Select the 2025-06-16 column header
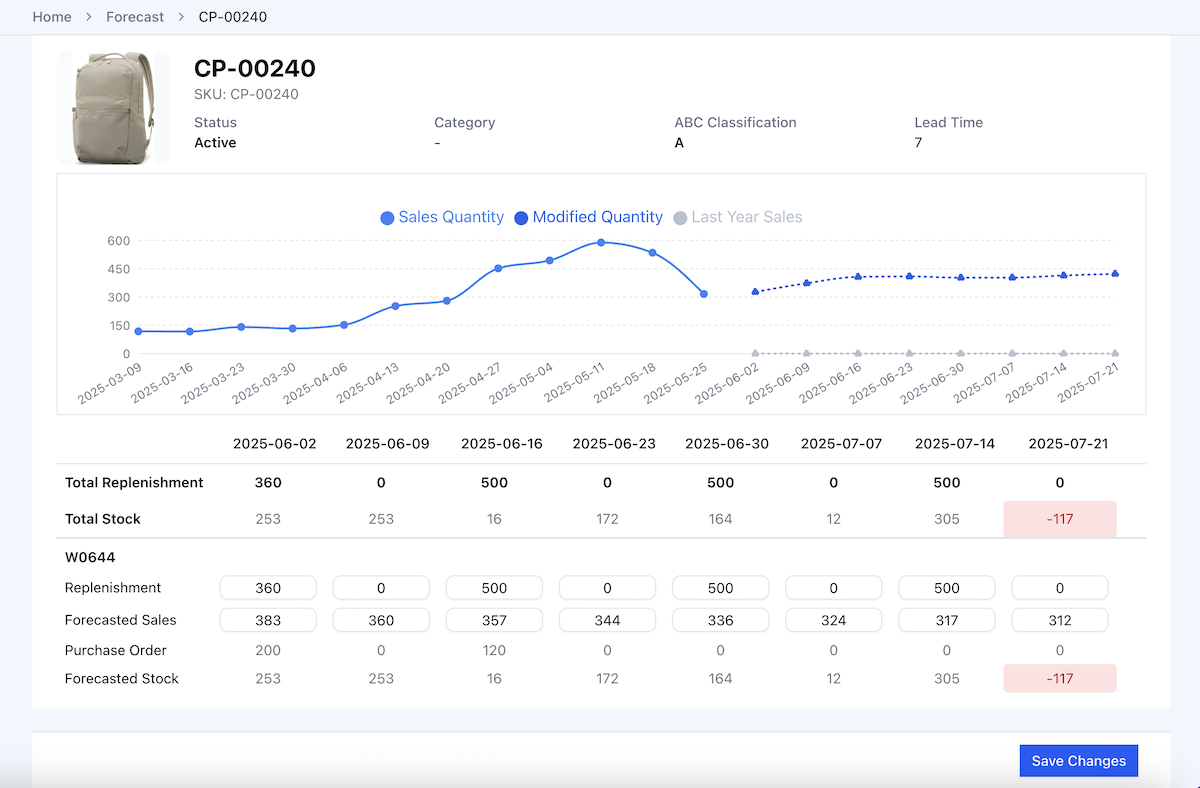The width and height of the screenshot is (1200, 788). [x=501, y=442]
